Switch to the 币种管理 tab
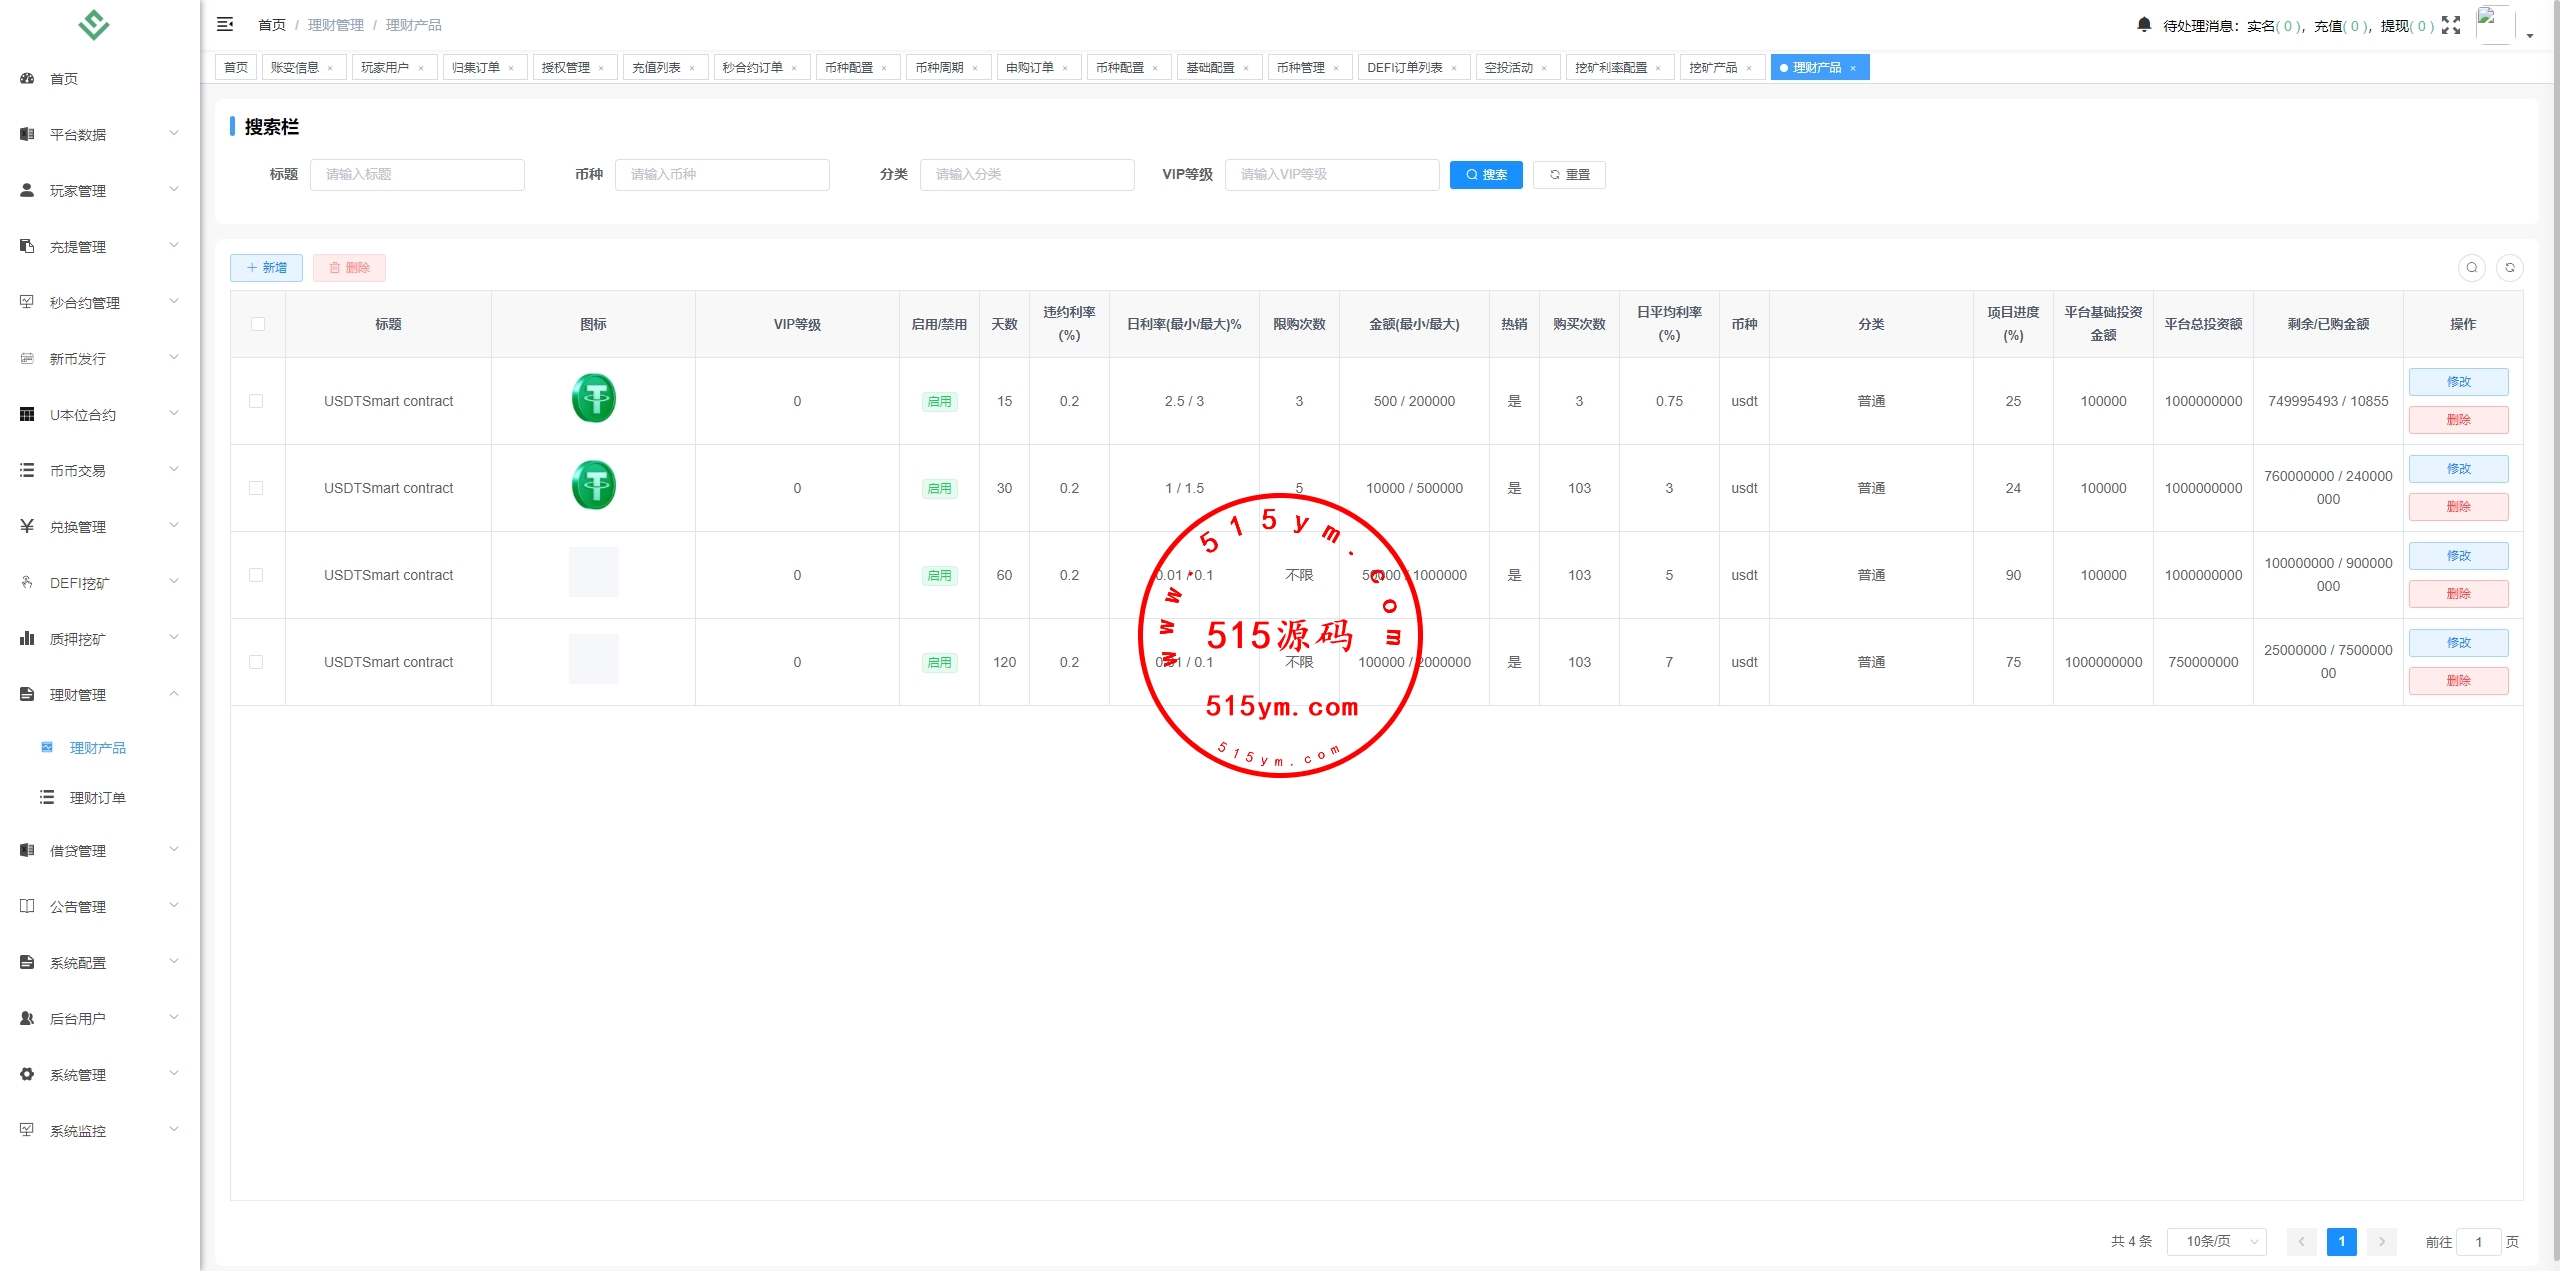The image size is (2560, 1271). point(1300,67)
